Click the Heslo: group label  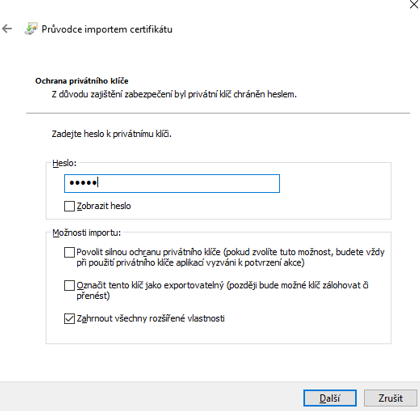click(x=65, y=163)
